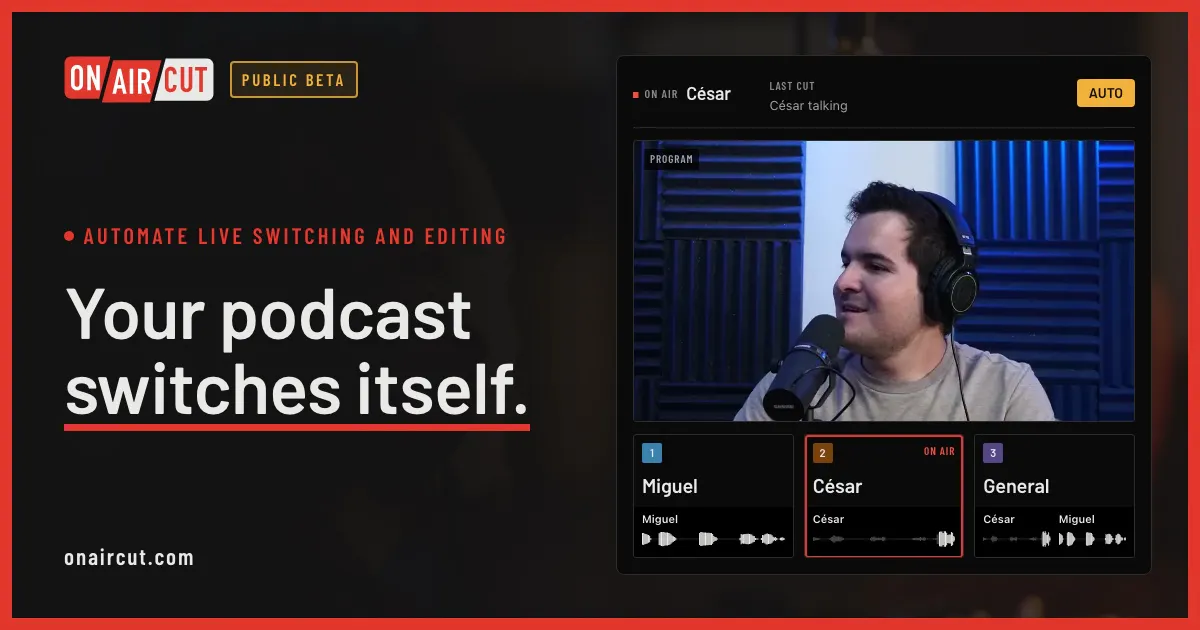Toggle the AUTO switching button
Image resolution: width=1200 pixels, height=630 pixels.
pos(1106,93)
